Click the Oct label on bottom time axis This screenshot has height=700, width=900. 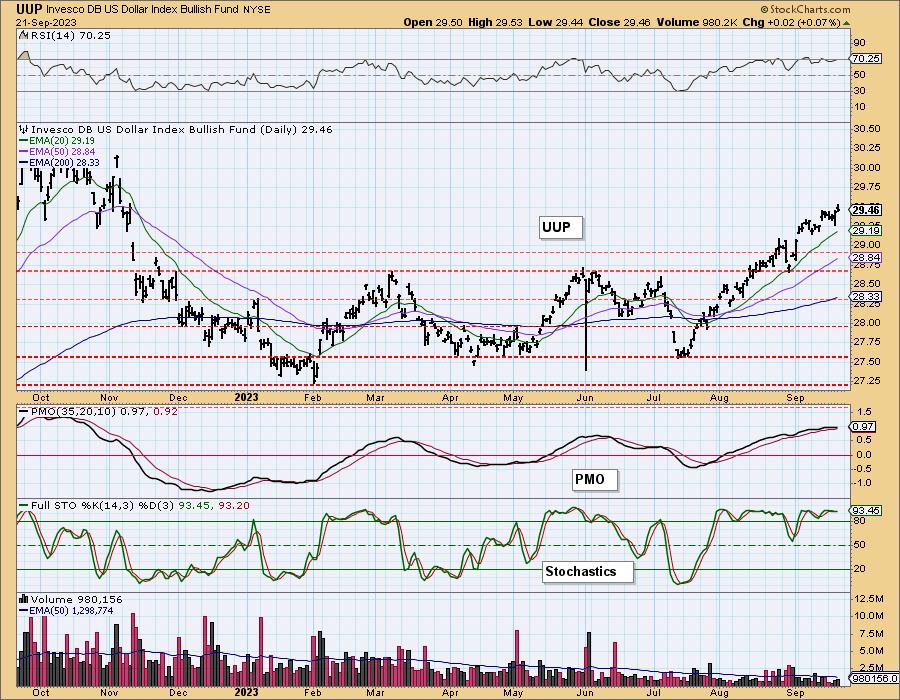click(41, 692)
